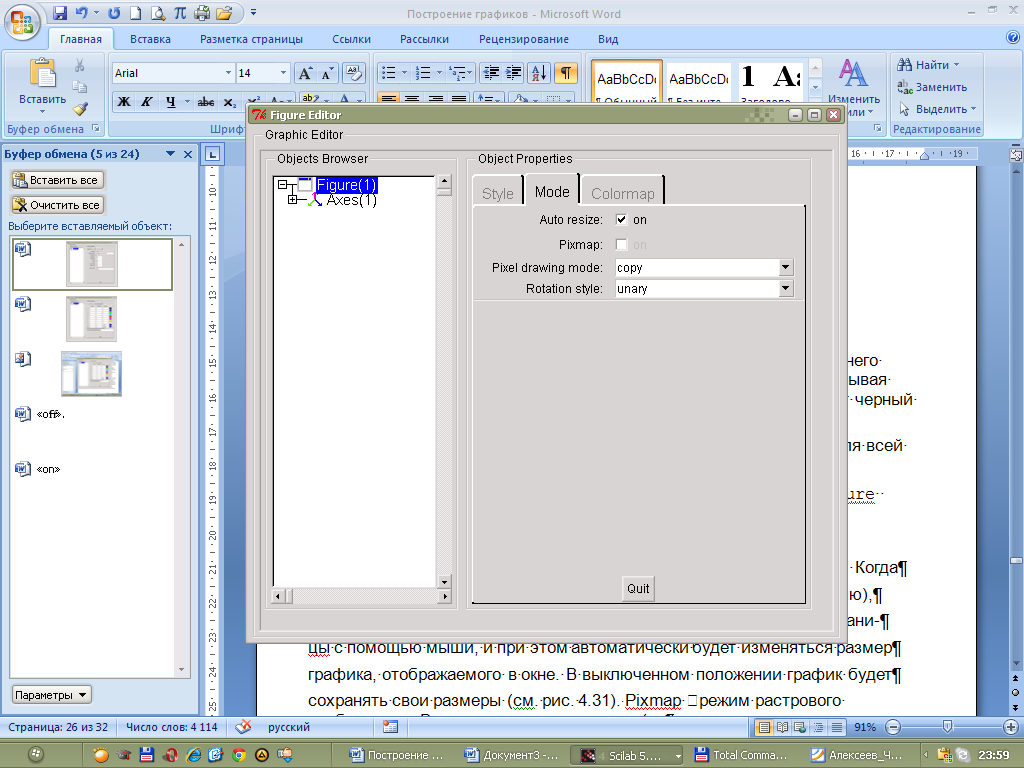This screenshot has height=768, width=1024.
Task: Switch to Print Layout view in status bar
Action: 763,727
